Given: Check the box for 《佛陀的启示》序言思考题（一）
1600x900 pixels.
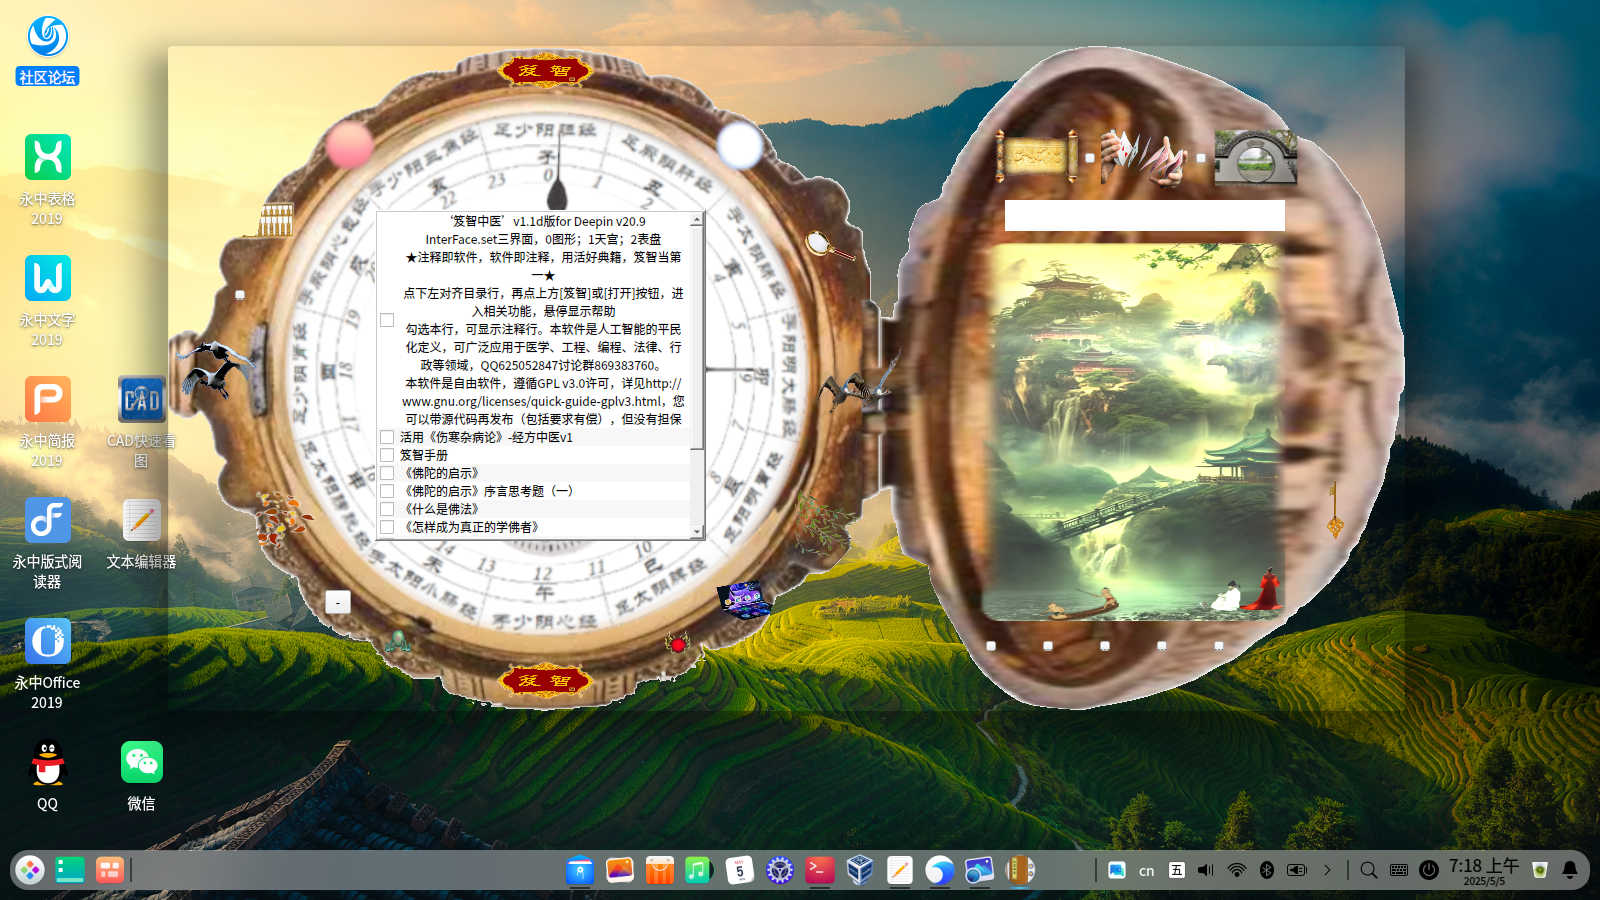Looking at the screenshot, I should tap(387, 491).
